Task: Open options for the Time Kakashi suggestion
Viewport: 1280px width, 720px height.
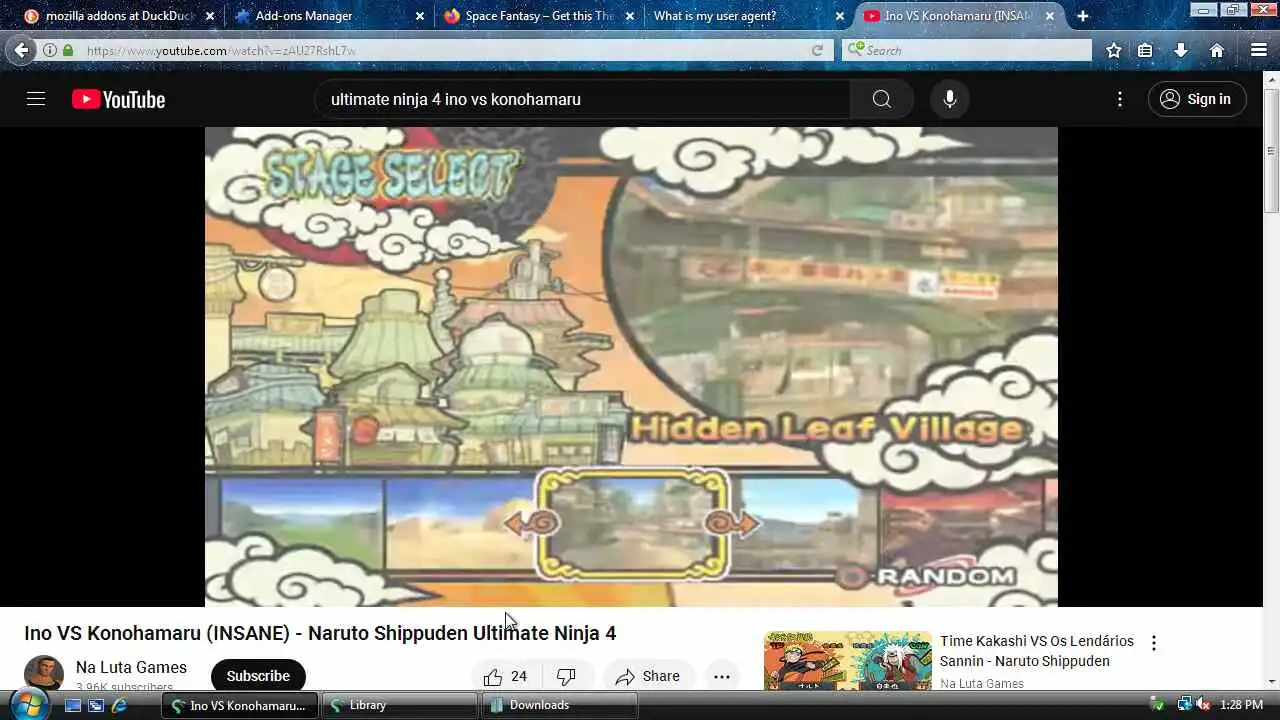Action: point(1153,643)
